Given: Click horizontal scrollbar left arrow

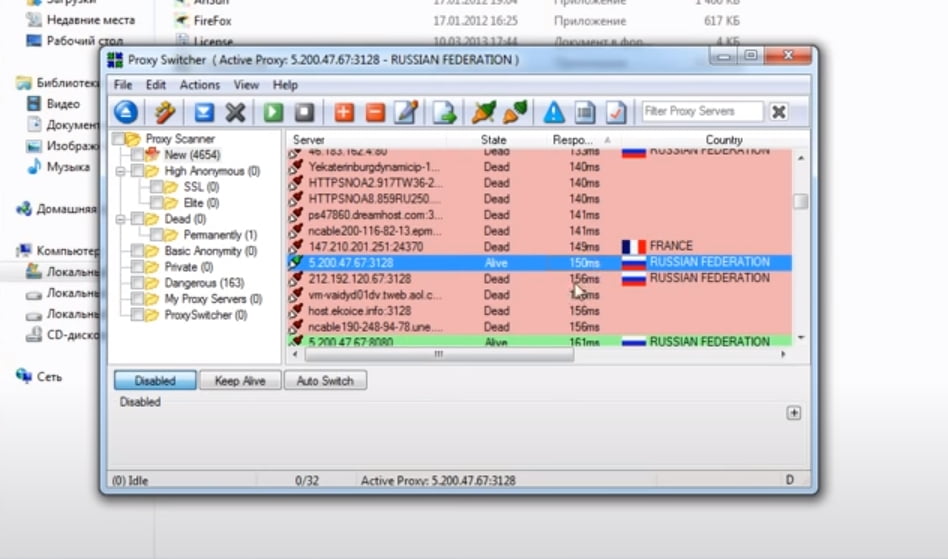Looking at the screenshot, I should click(294, 354).
